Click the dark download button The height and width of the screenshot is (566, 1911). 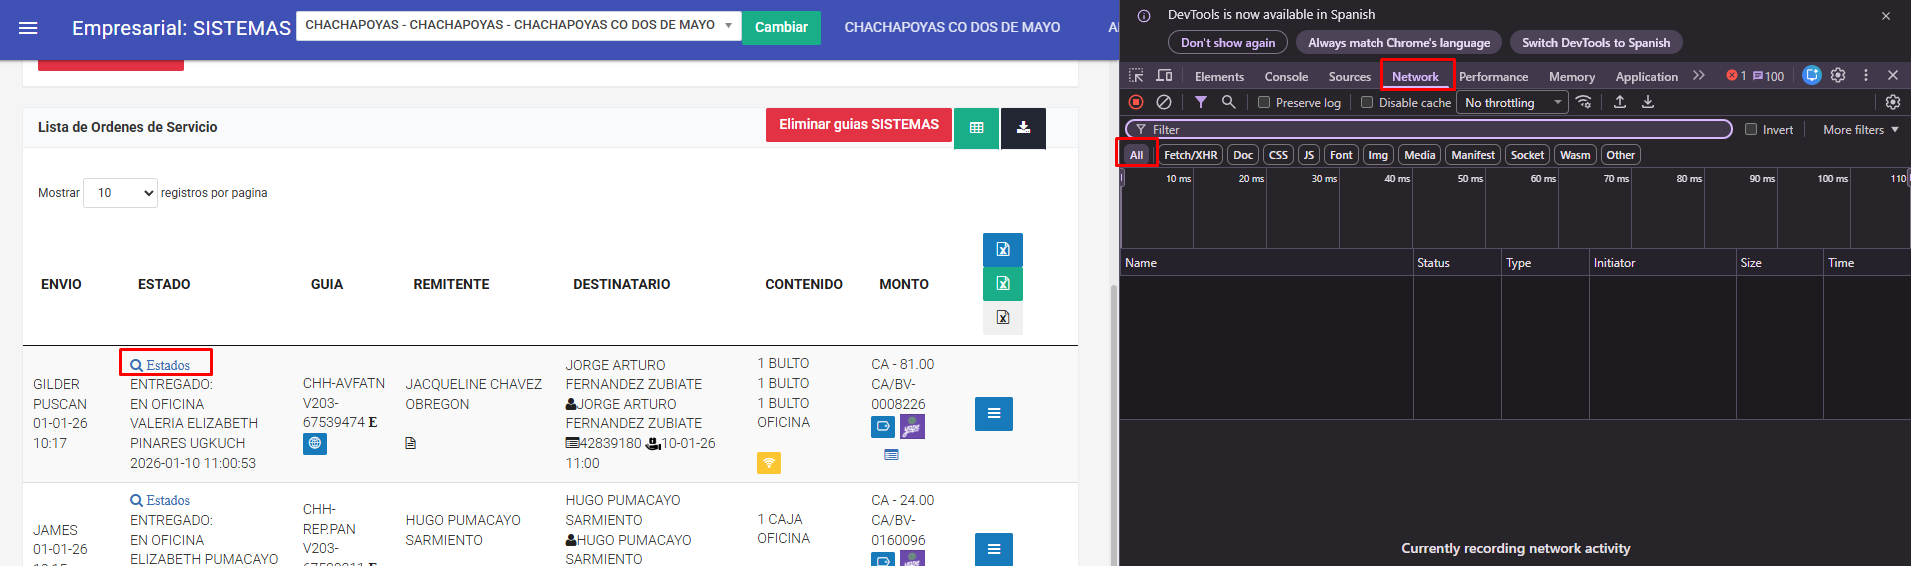pyautogui.click(x=1023, y=128)
